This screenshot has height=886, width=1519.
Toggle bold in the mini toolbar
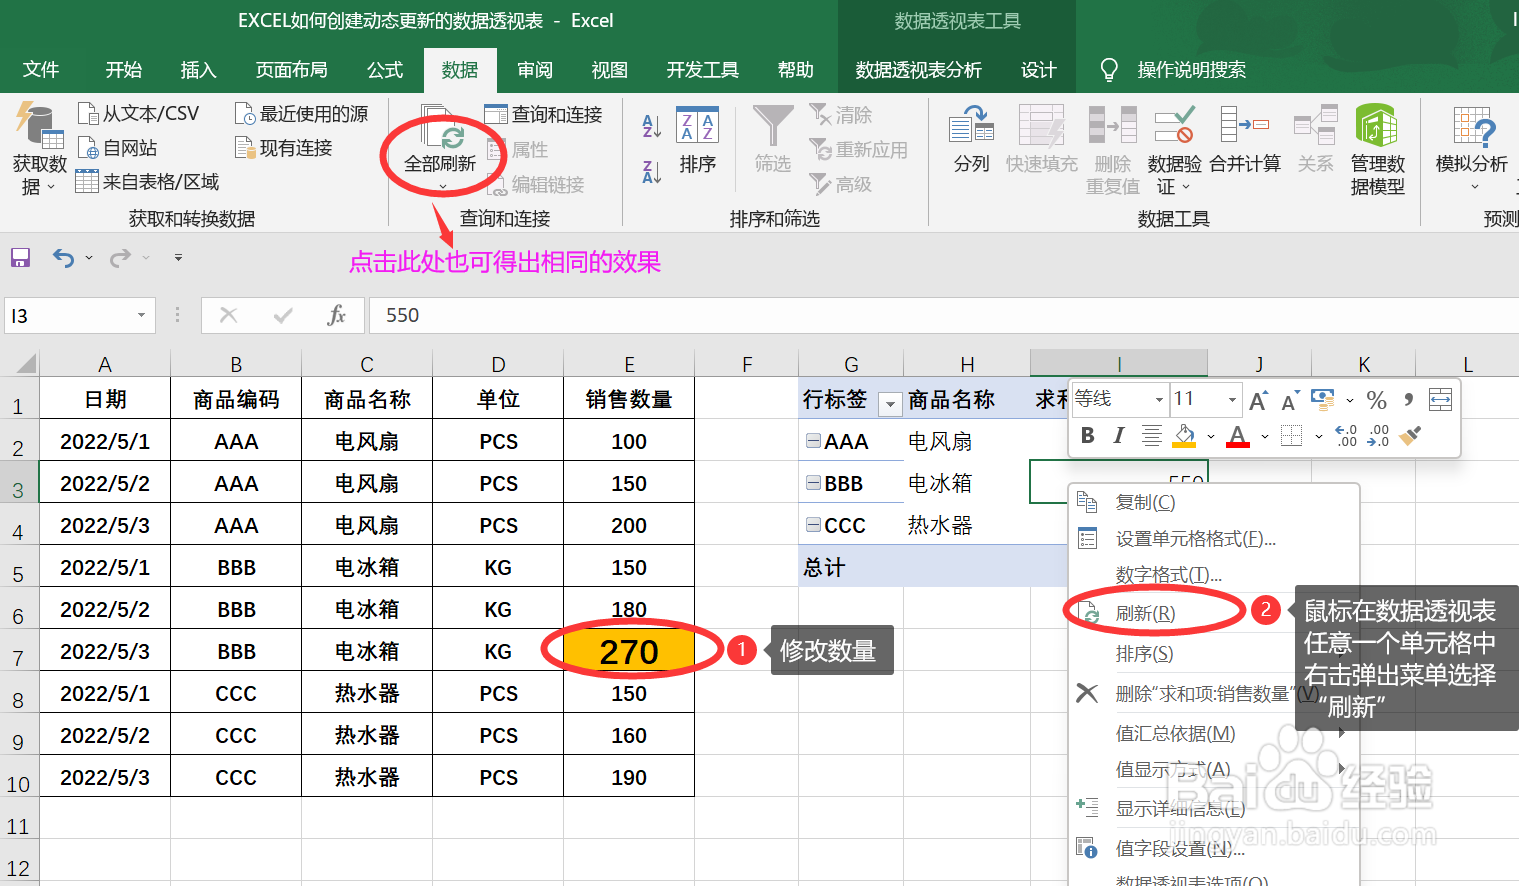pyautogui.click(x=1088, y=435)
